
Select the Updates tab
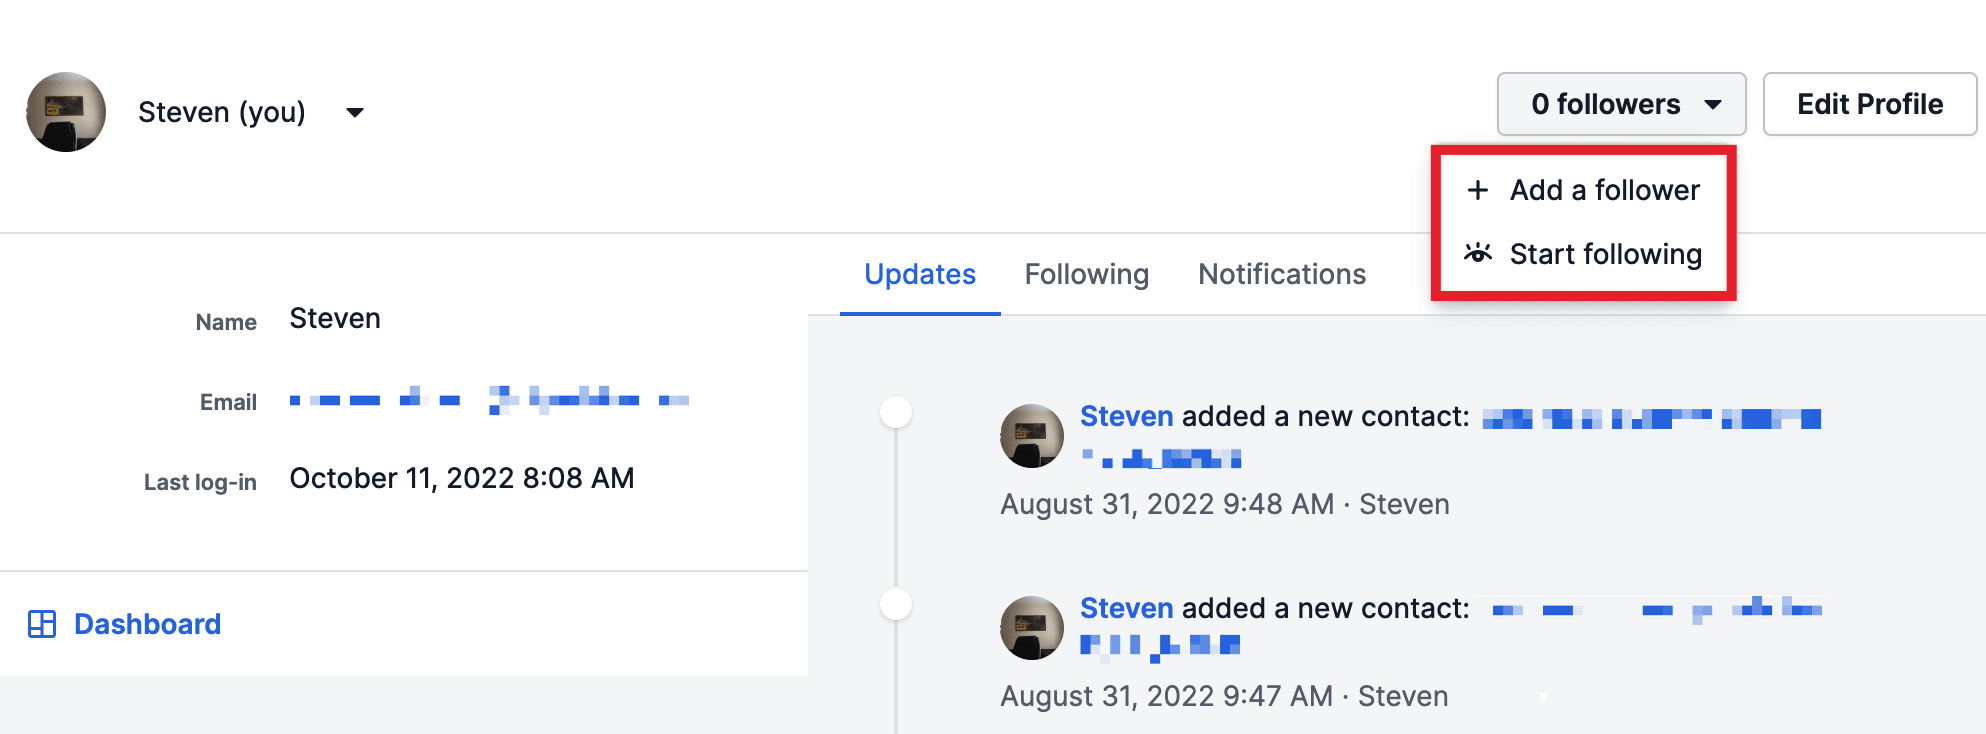920,274
